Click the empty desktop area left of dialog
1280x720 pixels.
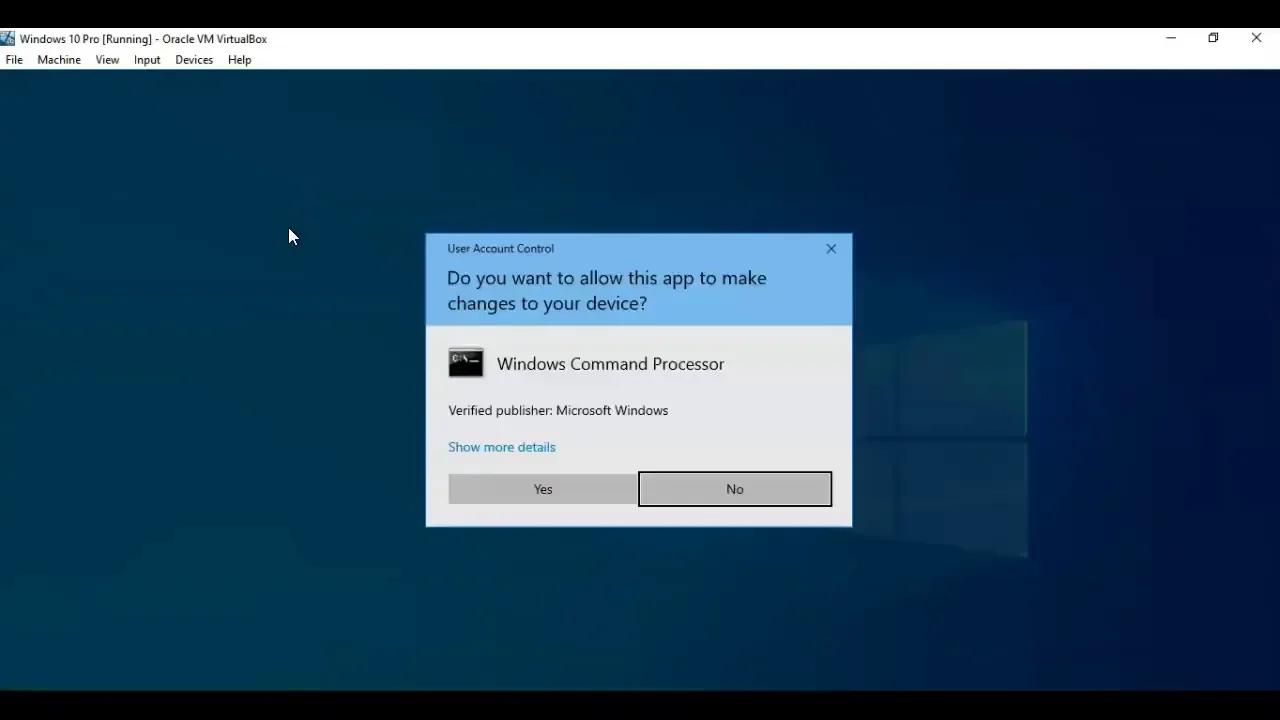point(200,400)
